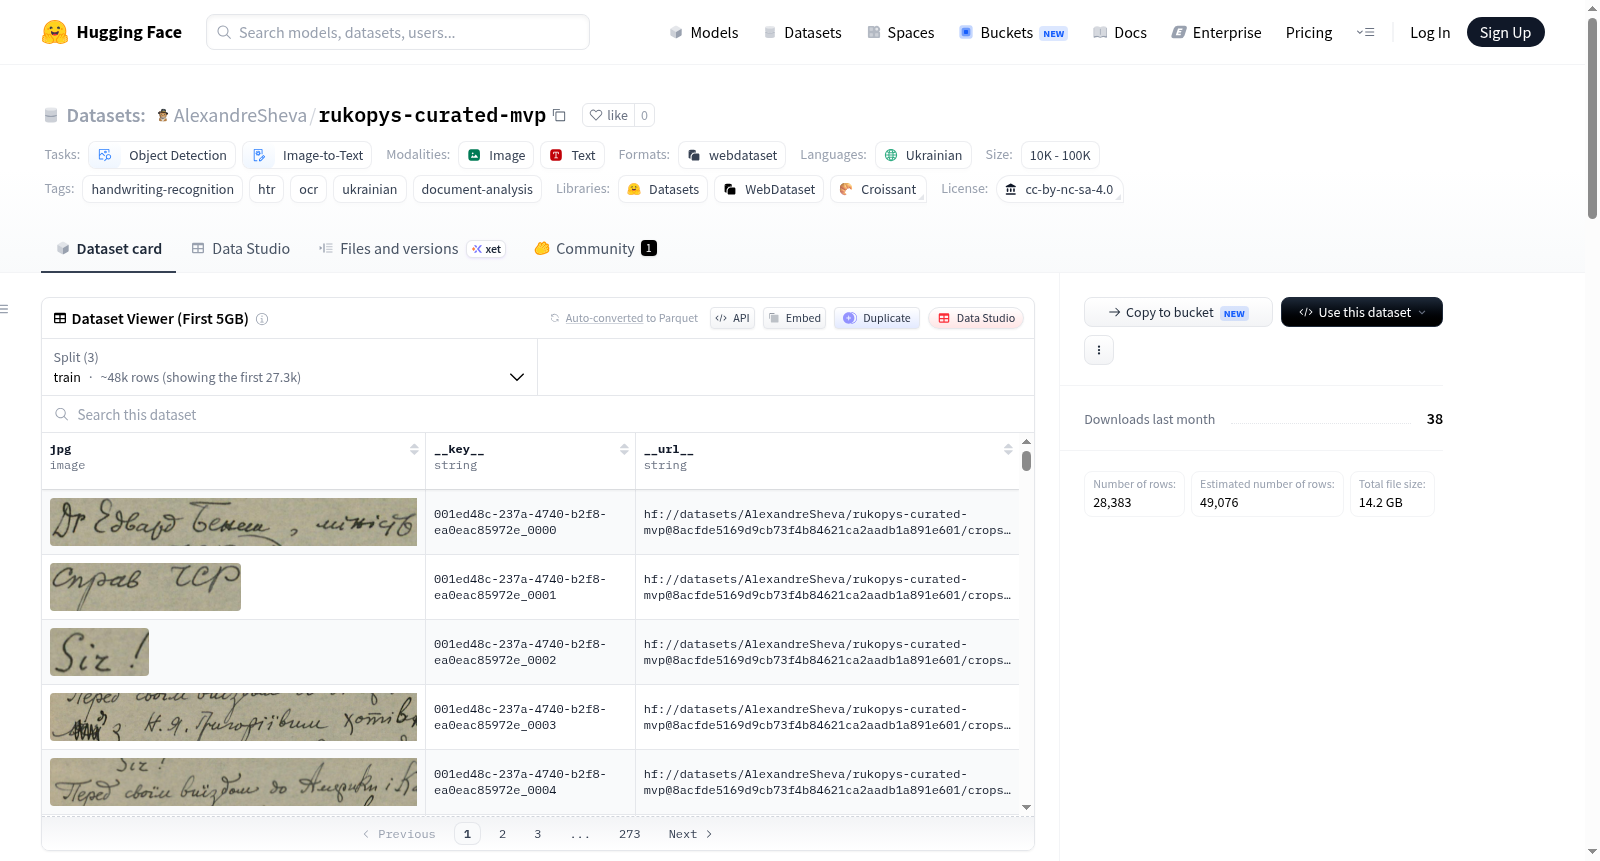Expand the left sidebar menu icon
1600x861 pixels.
5,309
